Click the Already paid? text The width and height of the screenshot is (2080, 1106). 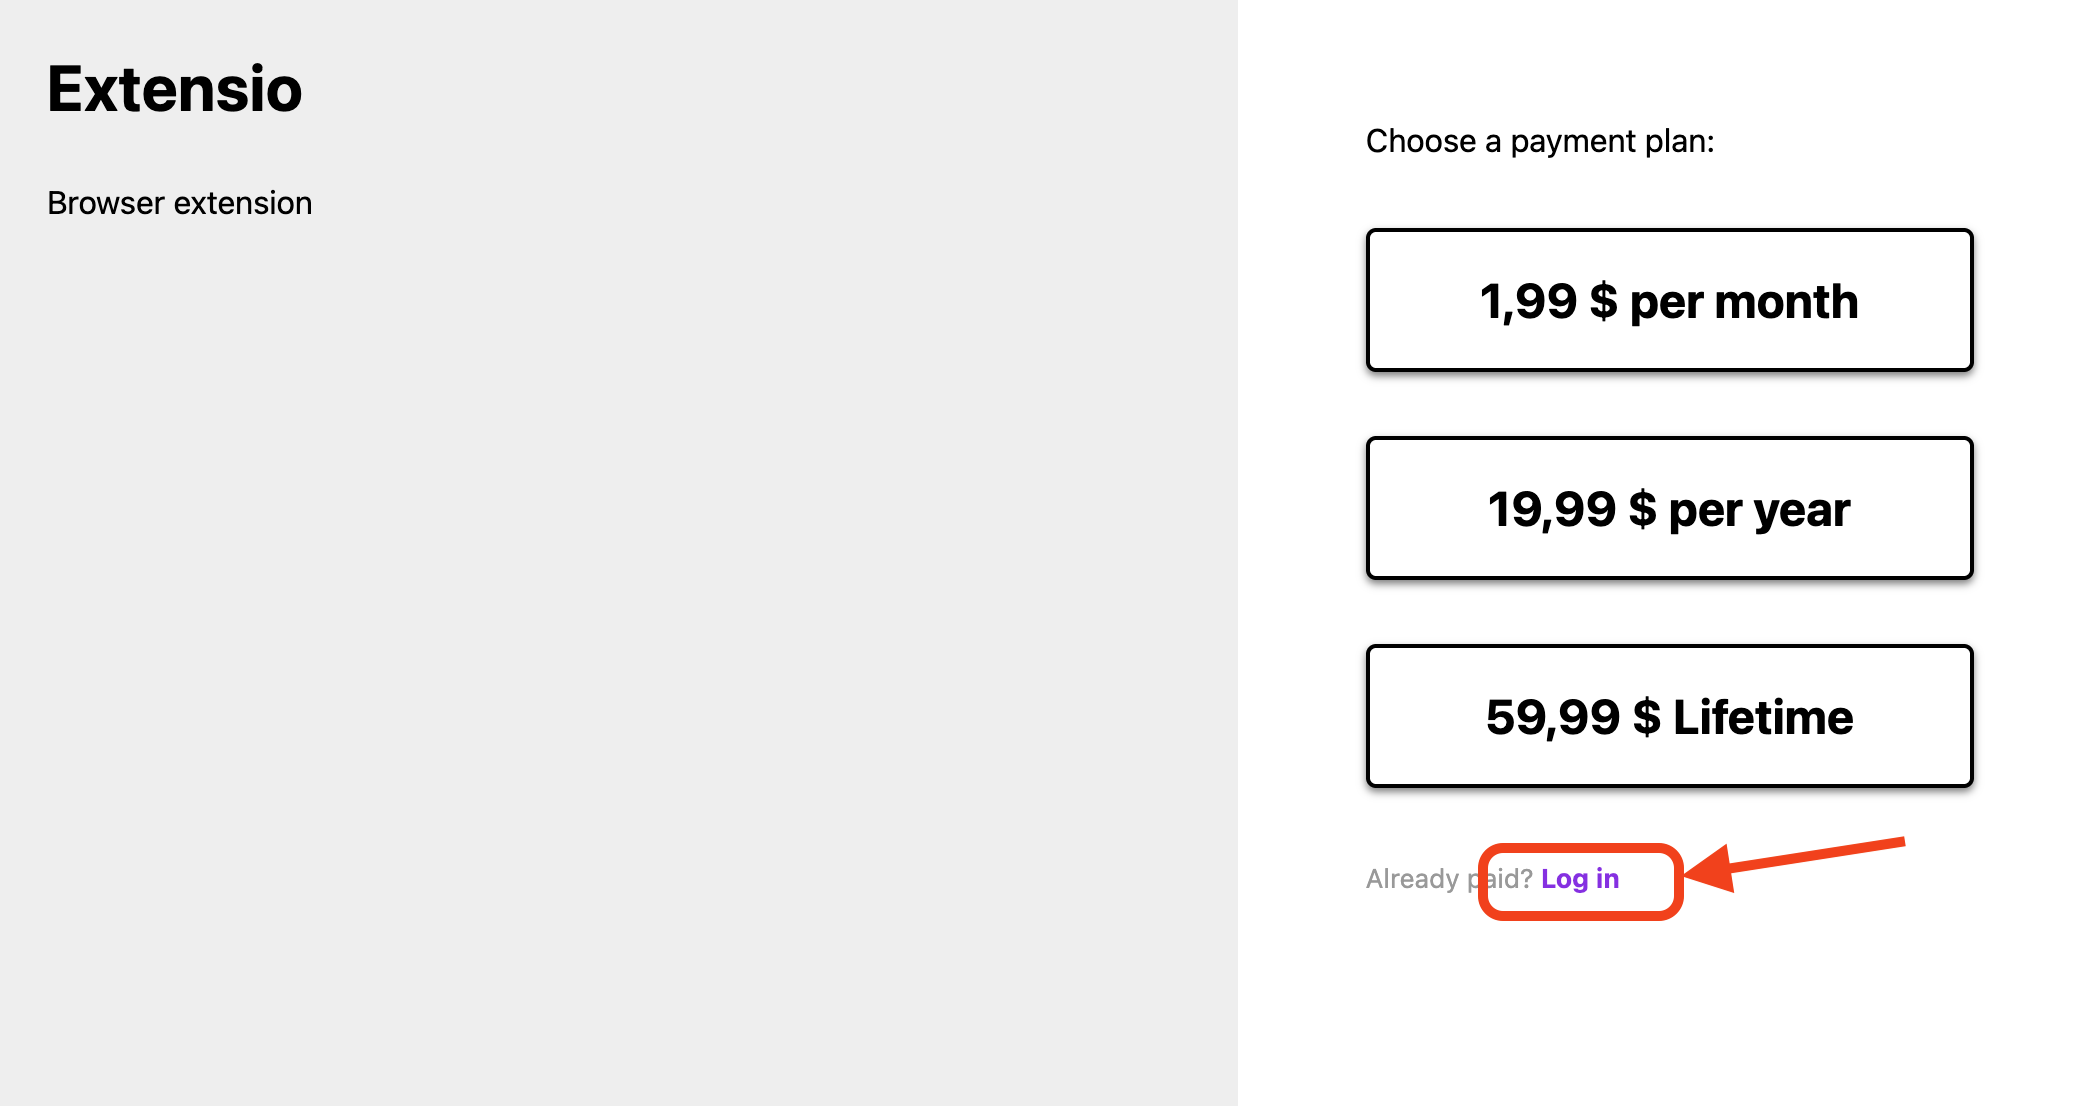(1448, 879)
